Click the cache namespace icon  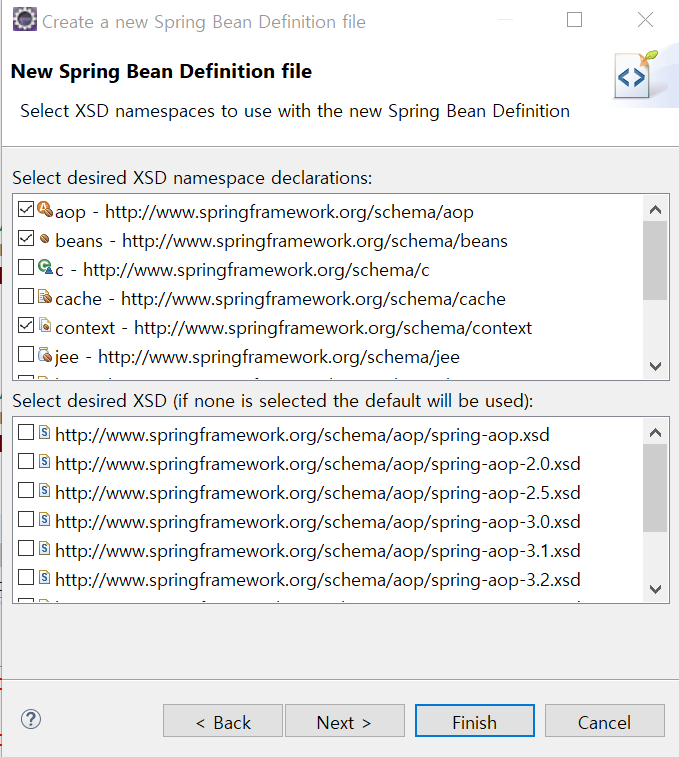45,296
